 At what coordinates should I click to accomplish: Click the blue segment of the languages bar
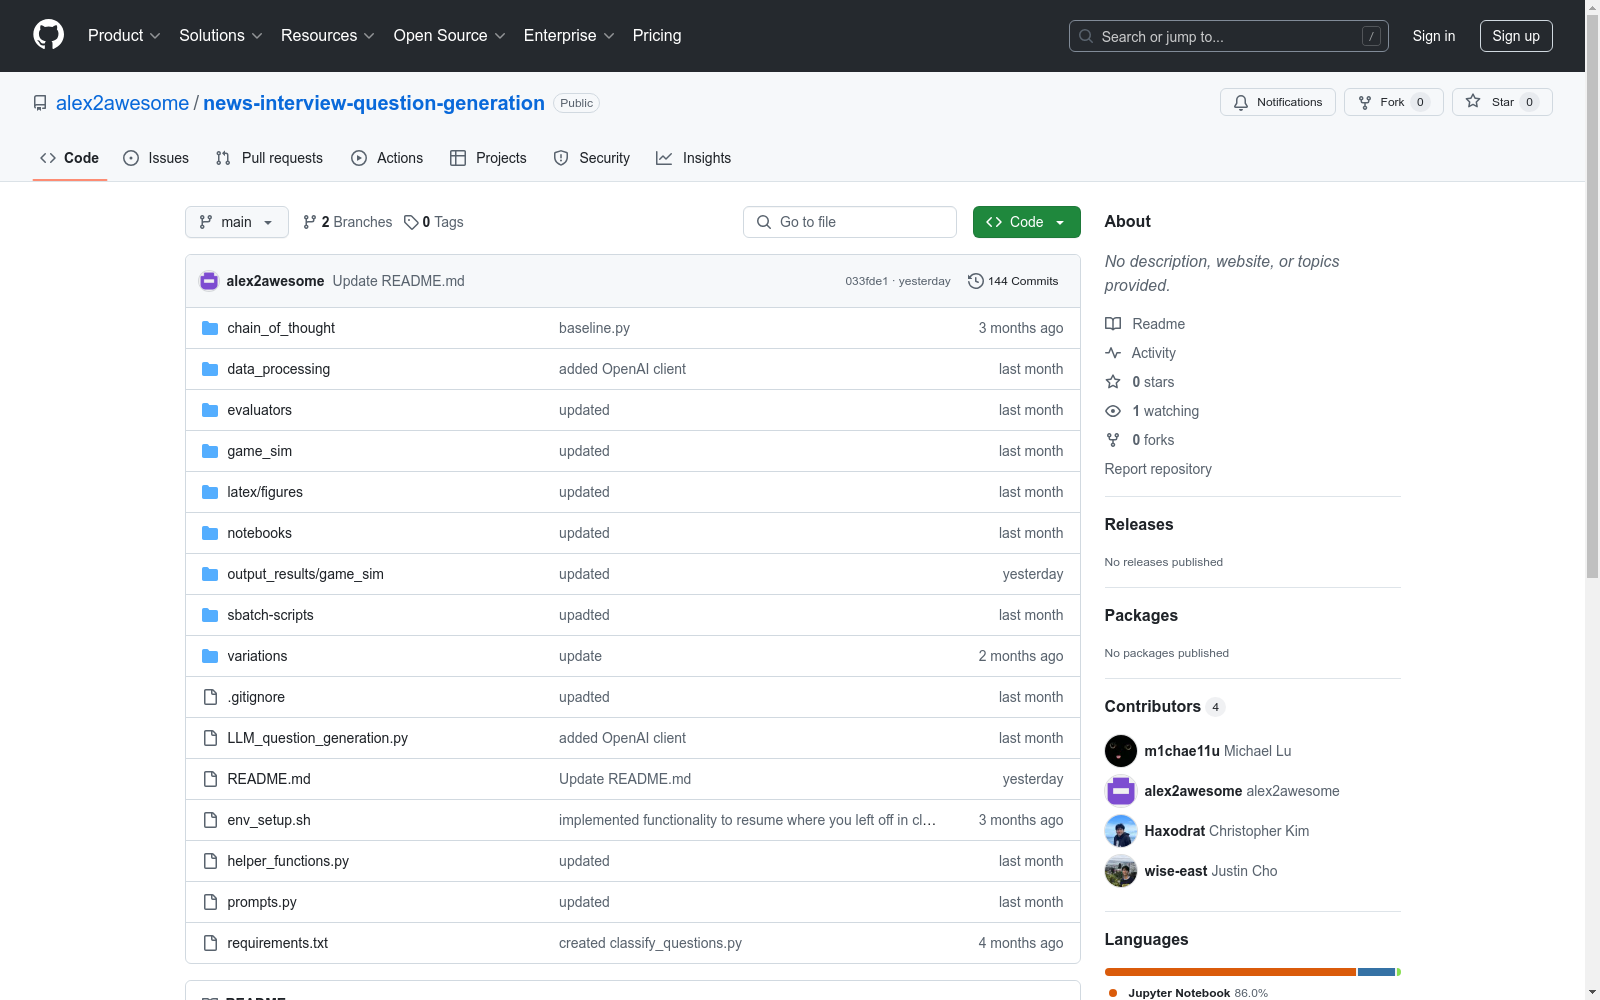click(x=1376, y=972)
